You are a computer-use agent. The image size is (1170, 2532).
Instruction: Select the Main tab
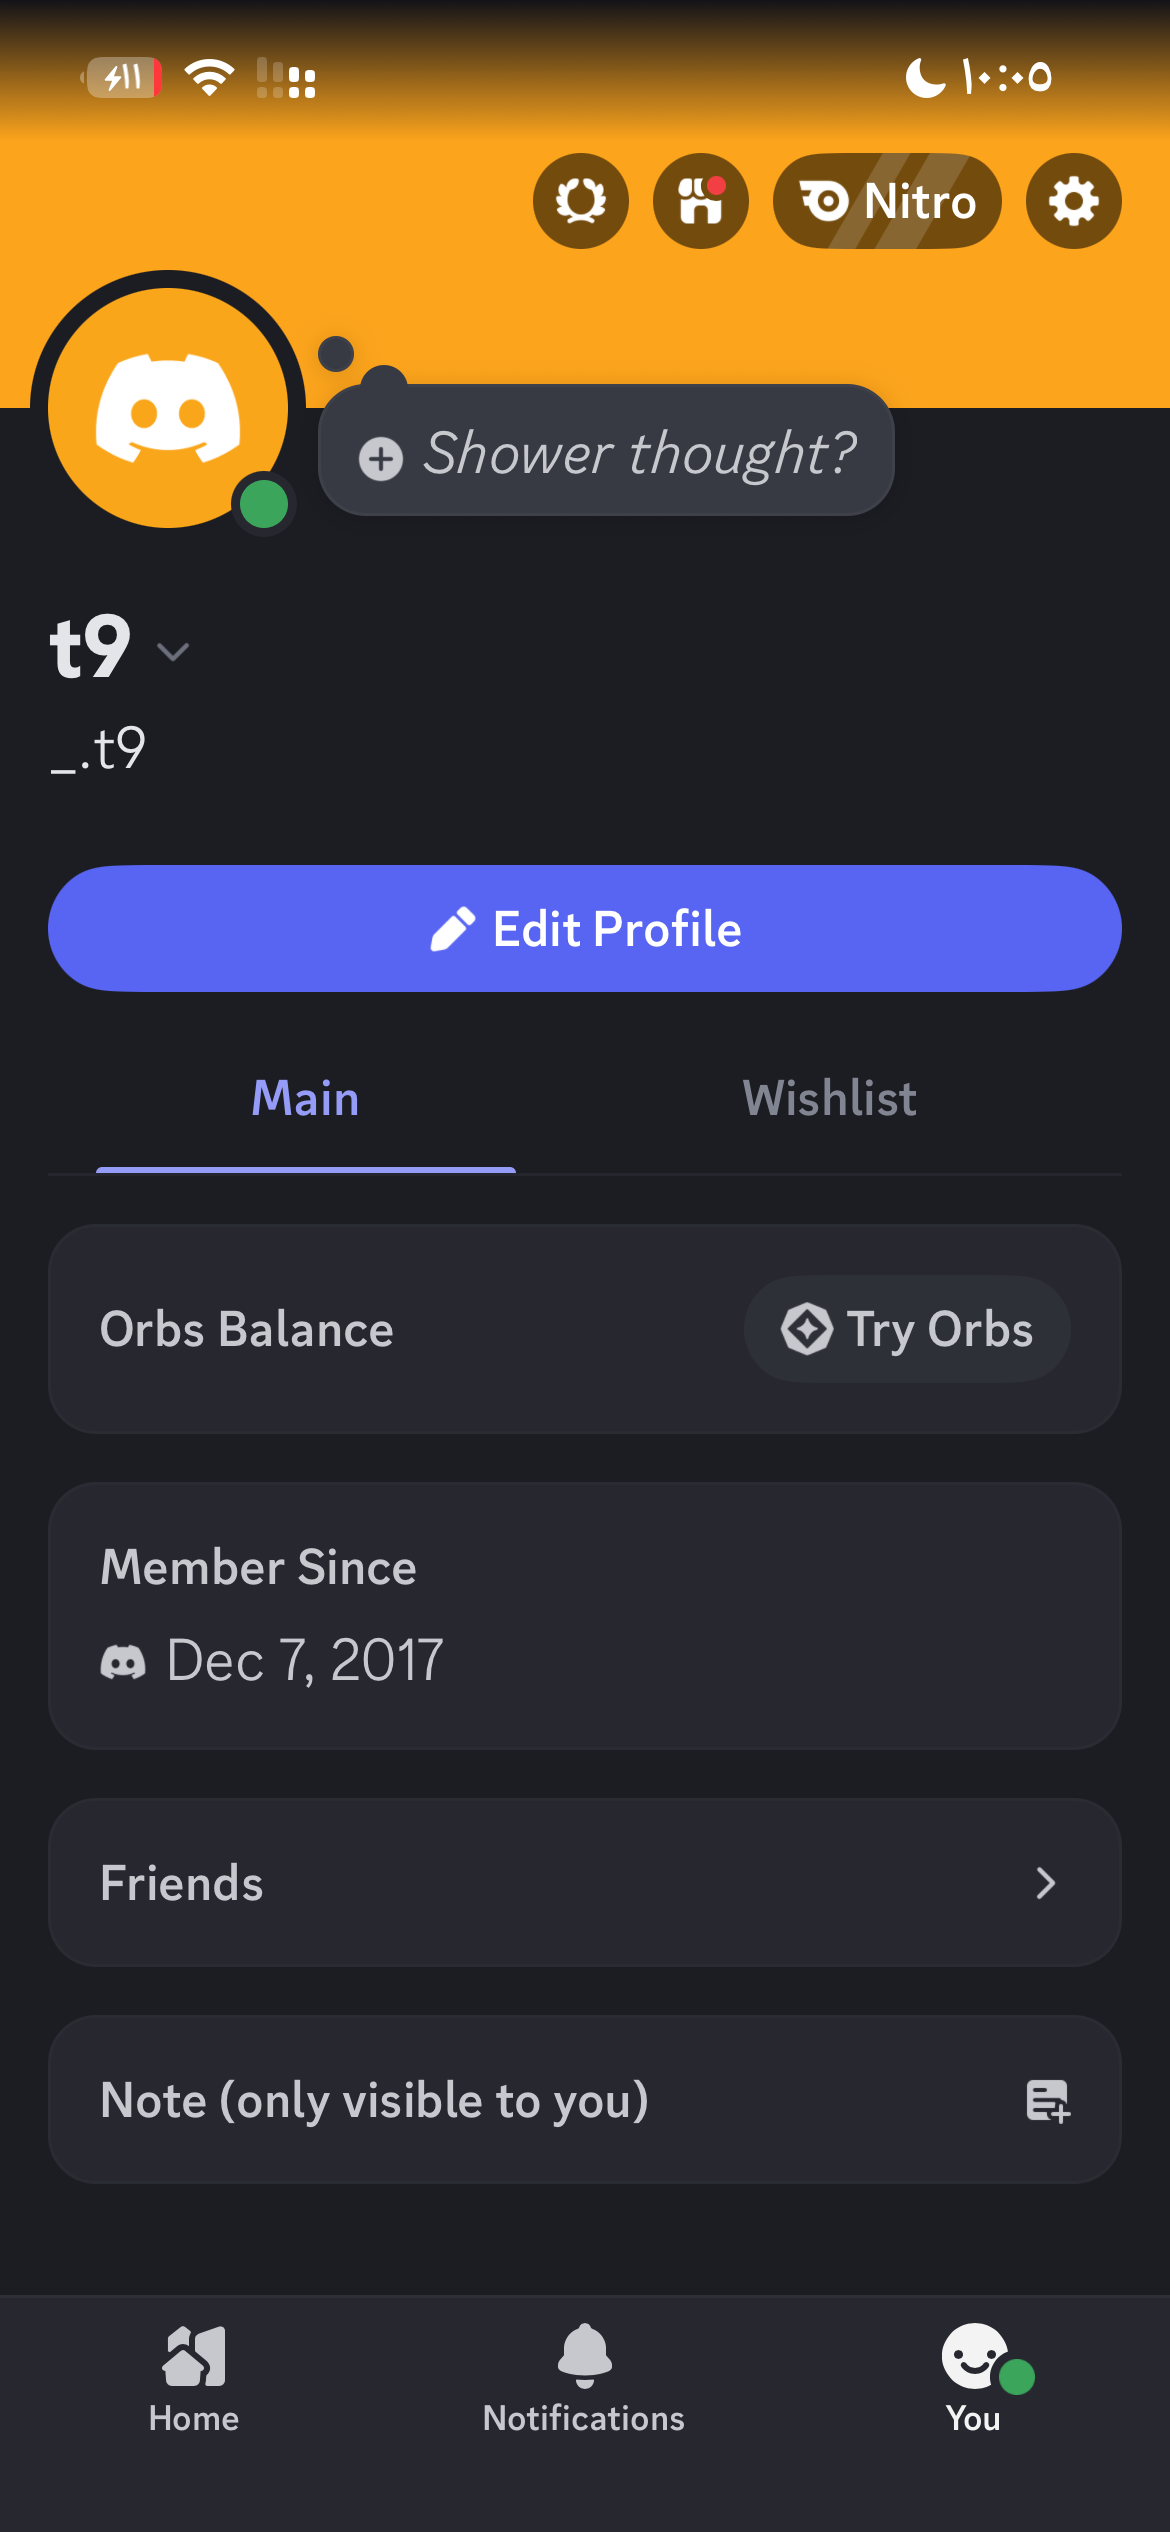[305, 1098]
